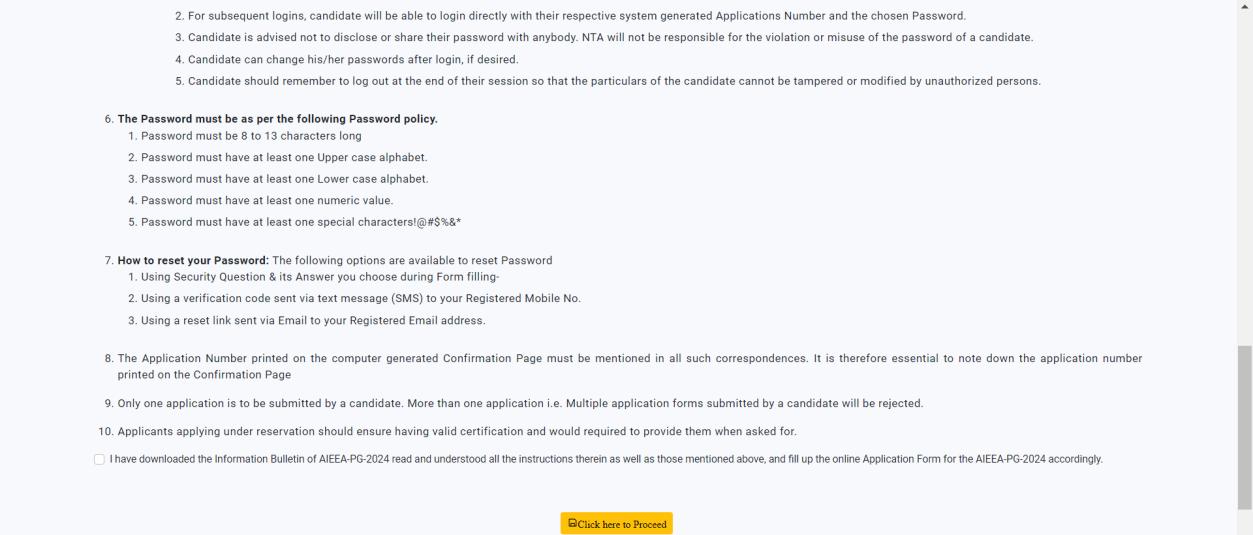Viewport: 1253px width, 535px height.
Task: Click the declaration text beside the checkbox
Action: (605, 459)
